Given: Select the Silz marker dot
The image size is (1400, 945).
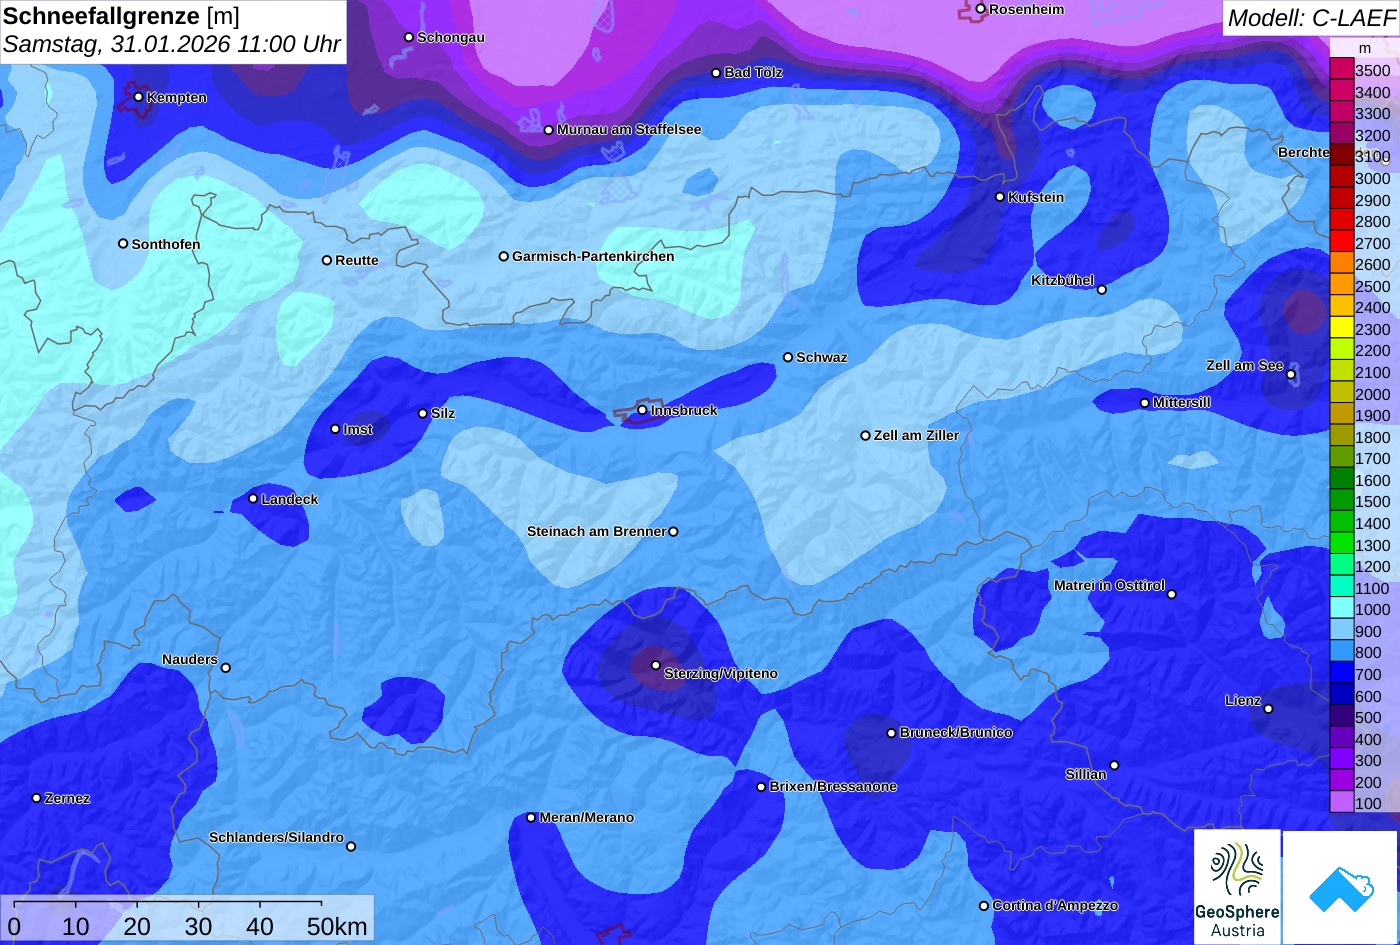Looking at the screenshot, I should click(423, 413).
